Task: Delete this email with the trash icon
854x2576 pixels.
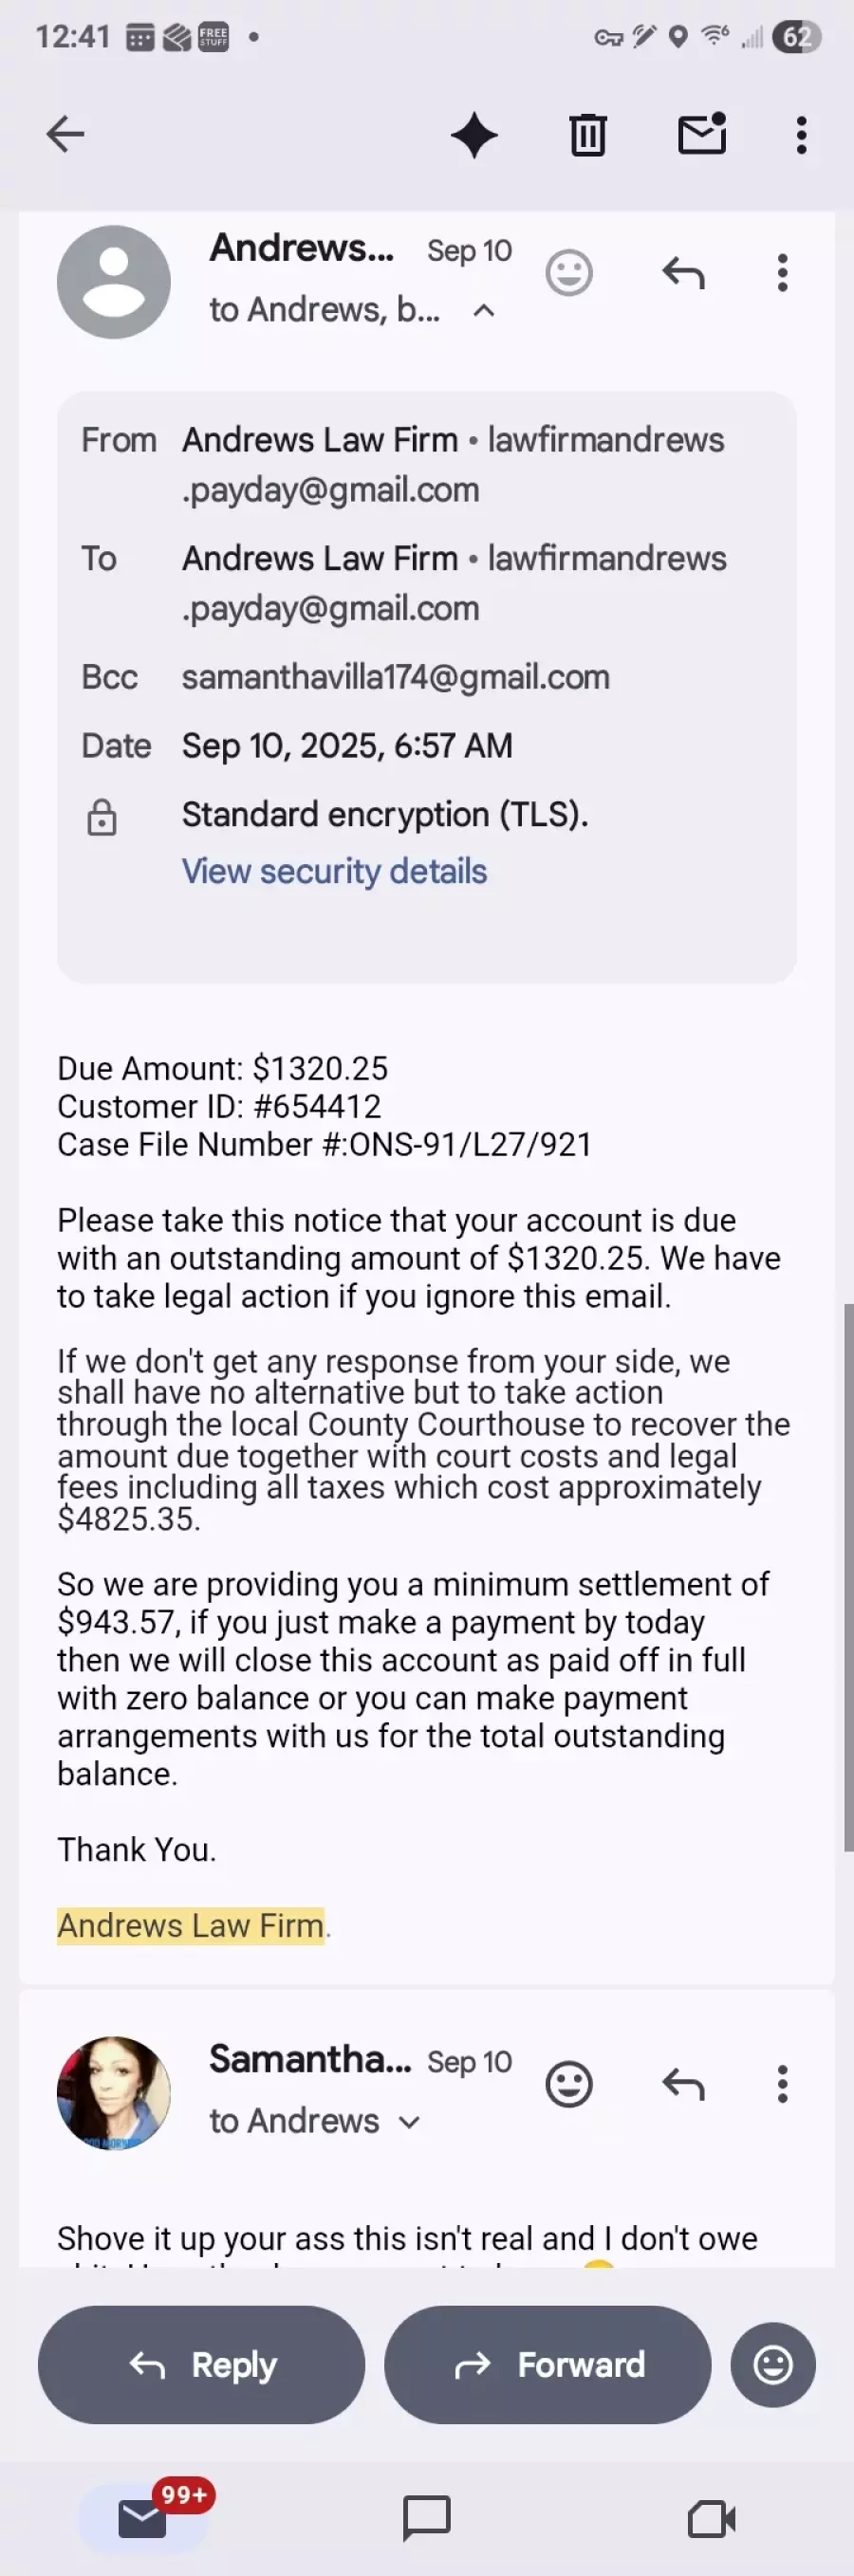Action: (588, 135)
